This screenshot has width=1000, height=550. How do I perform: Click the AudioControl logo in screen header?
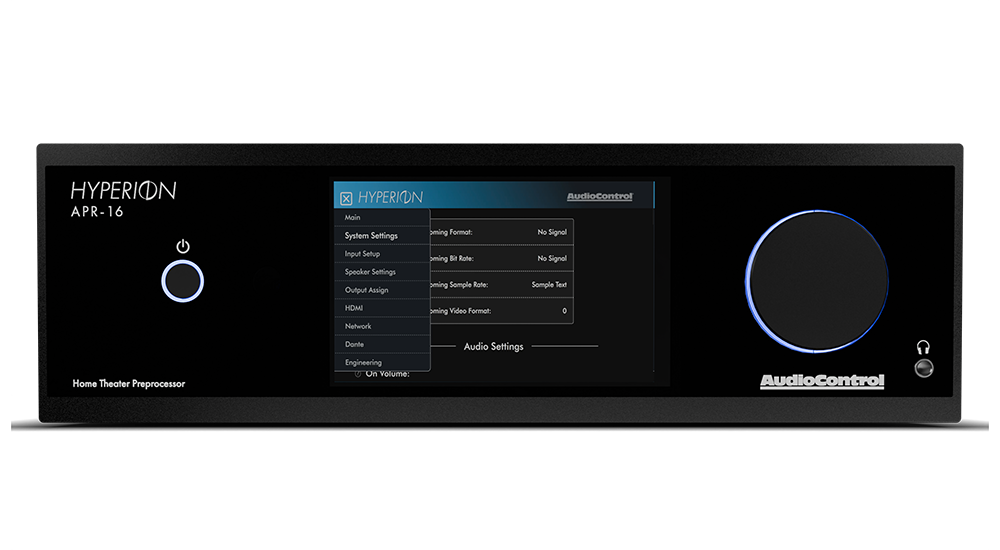pos(599,197)
